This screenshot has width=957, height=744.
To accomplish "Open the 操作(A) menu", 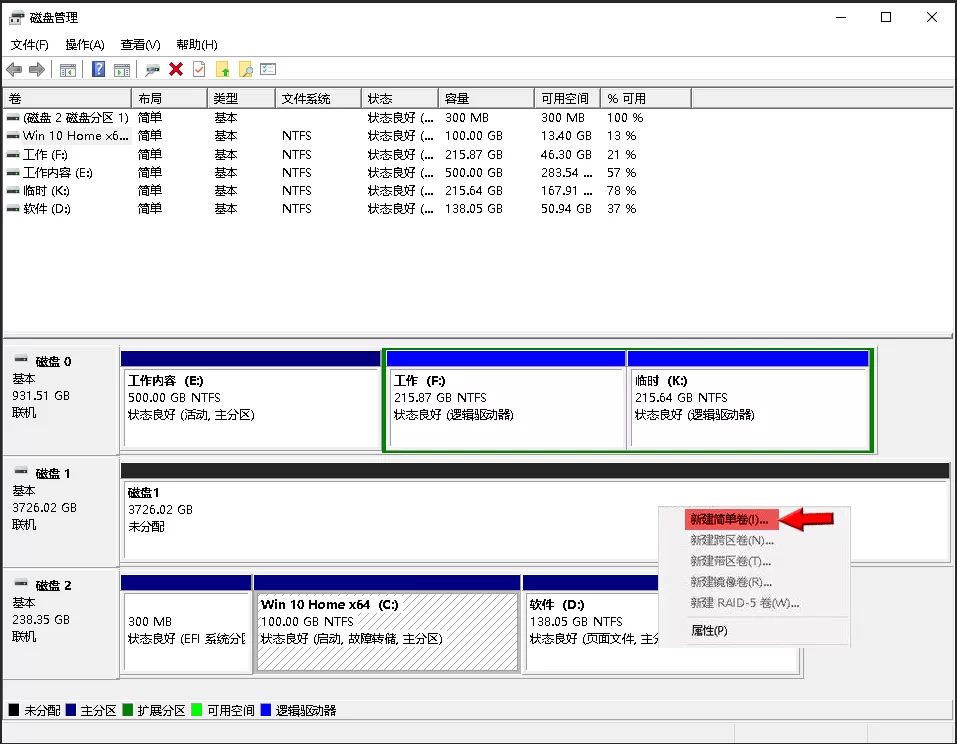I will click(85, 45).
